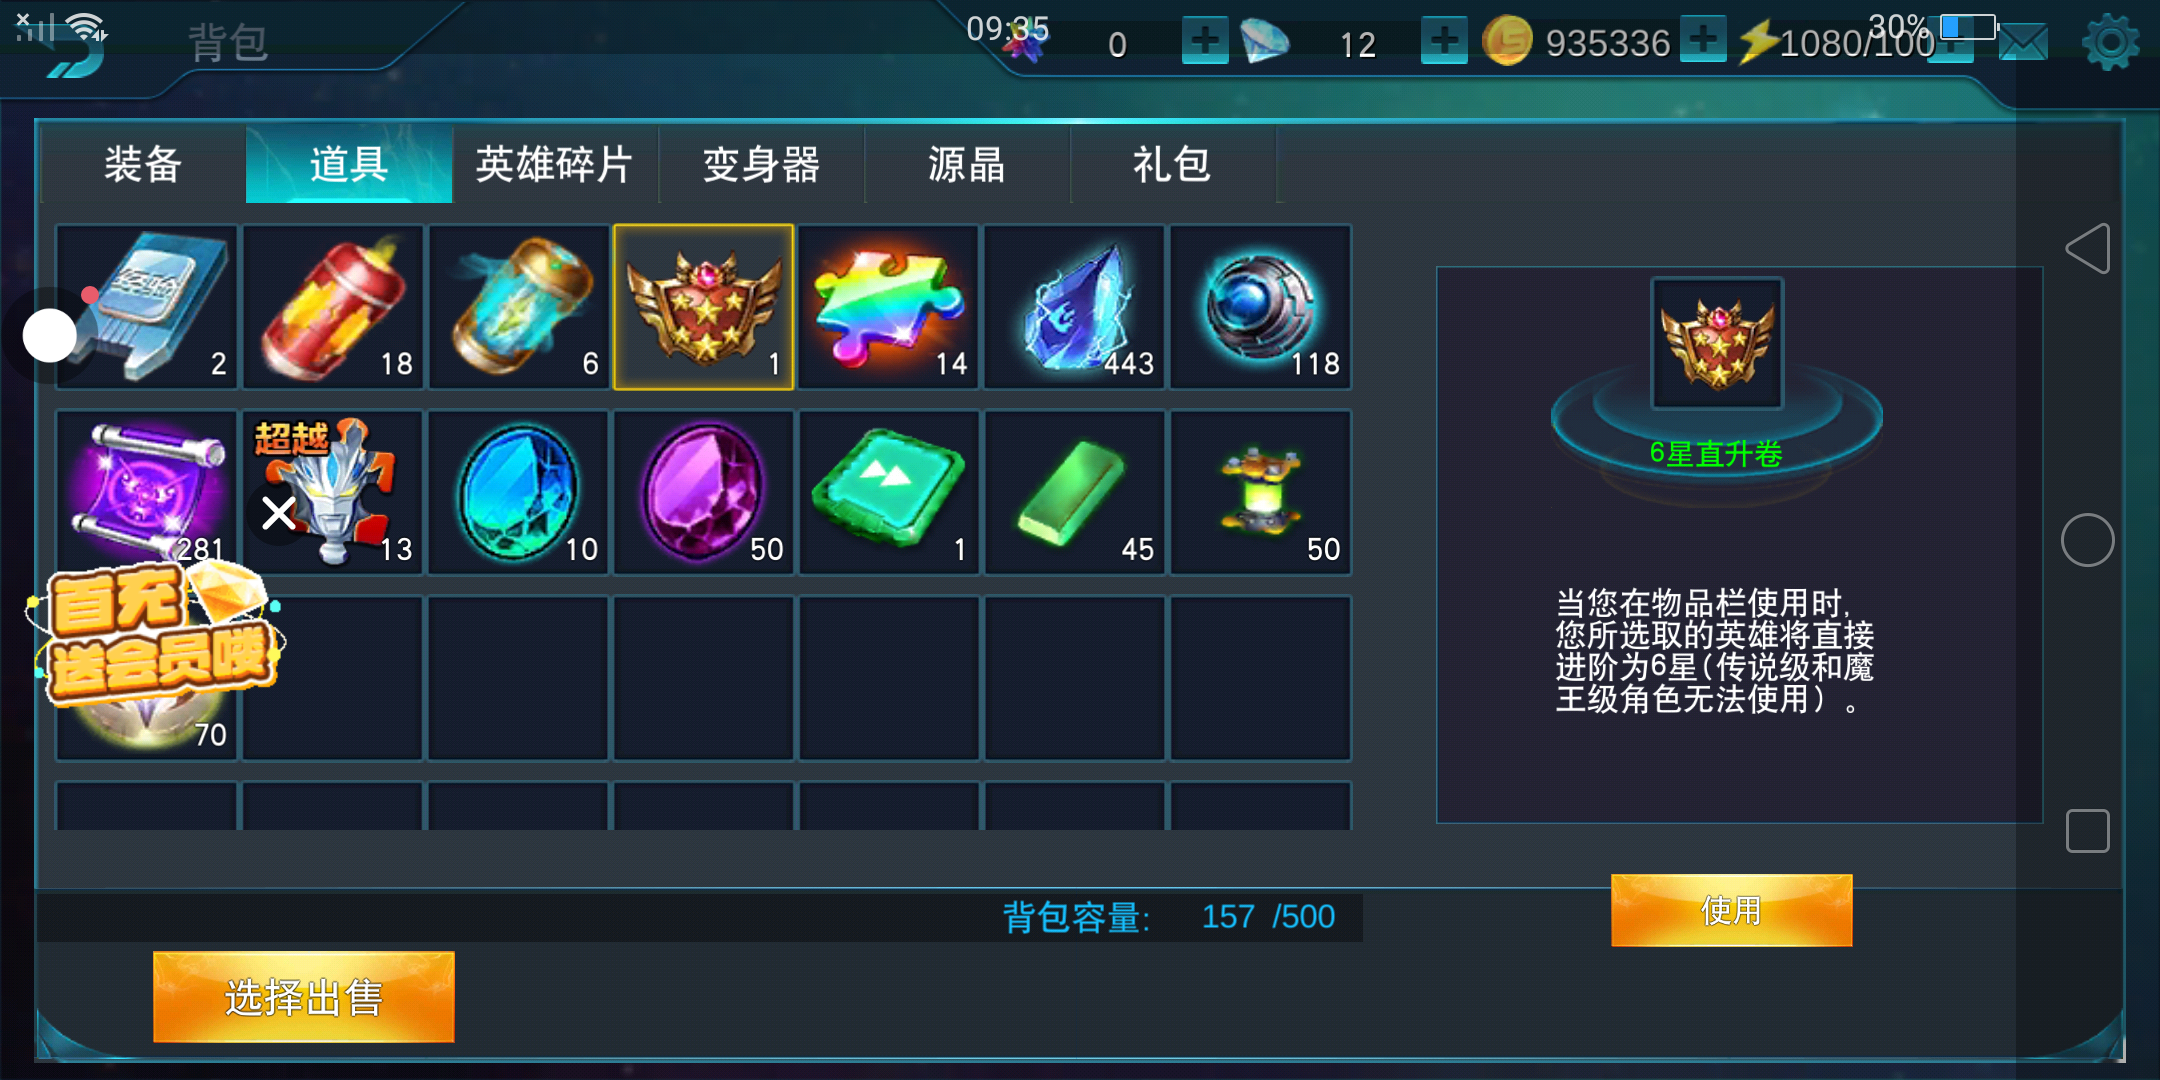This screenshot has height=1080, width=2160.
Task: Switch to the 装备 tab
Action: [143, 164]
